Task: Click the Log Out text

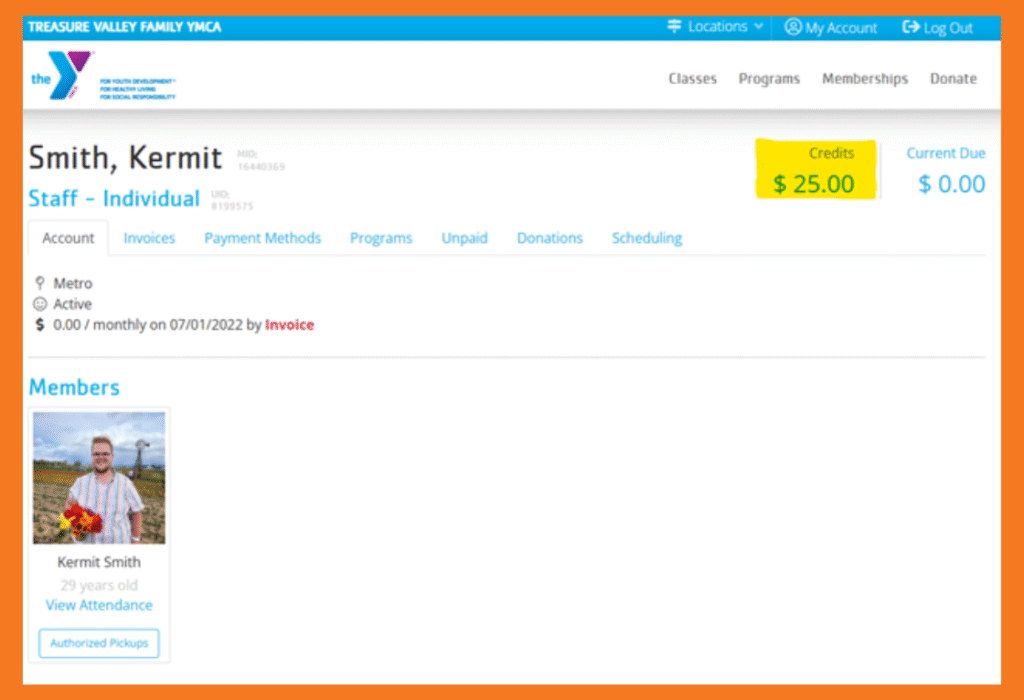Action: [x=948, y=27]
